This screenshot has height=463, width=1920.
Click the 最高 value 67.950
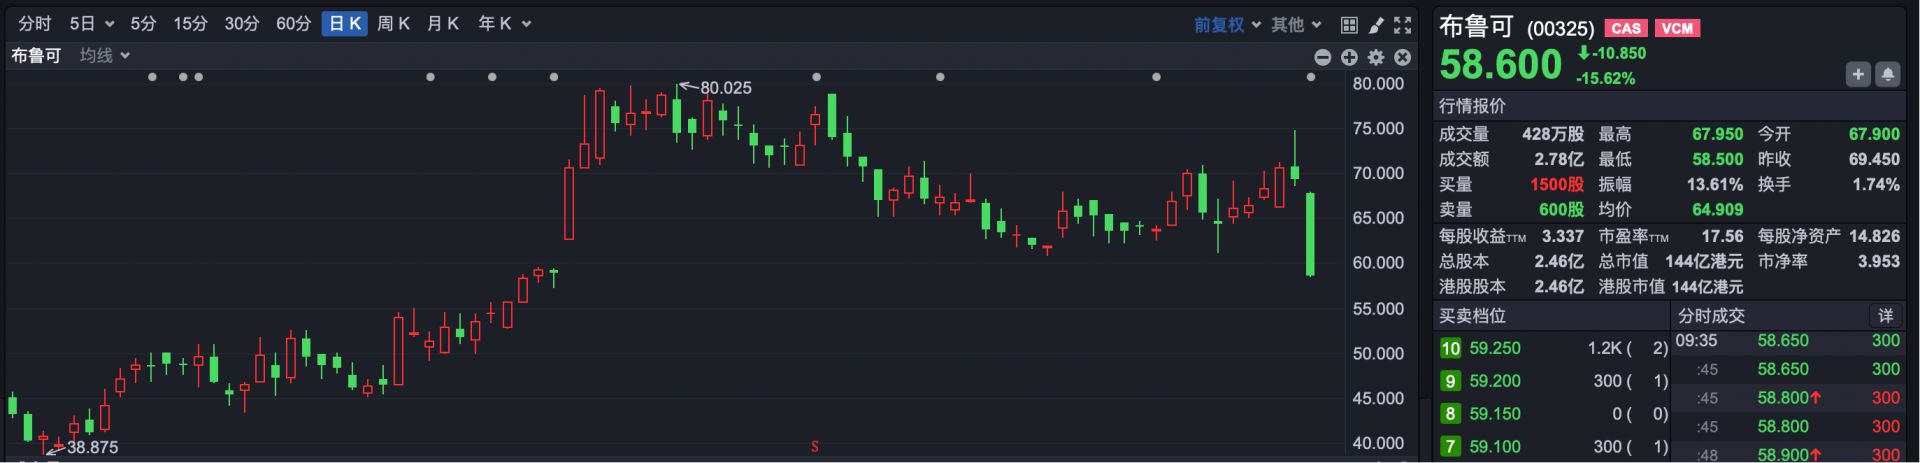tap(1718, 134)
